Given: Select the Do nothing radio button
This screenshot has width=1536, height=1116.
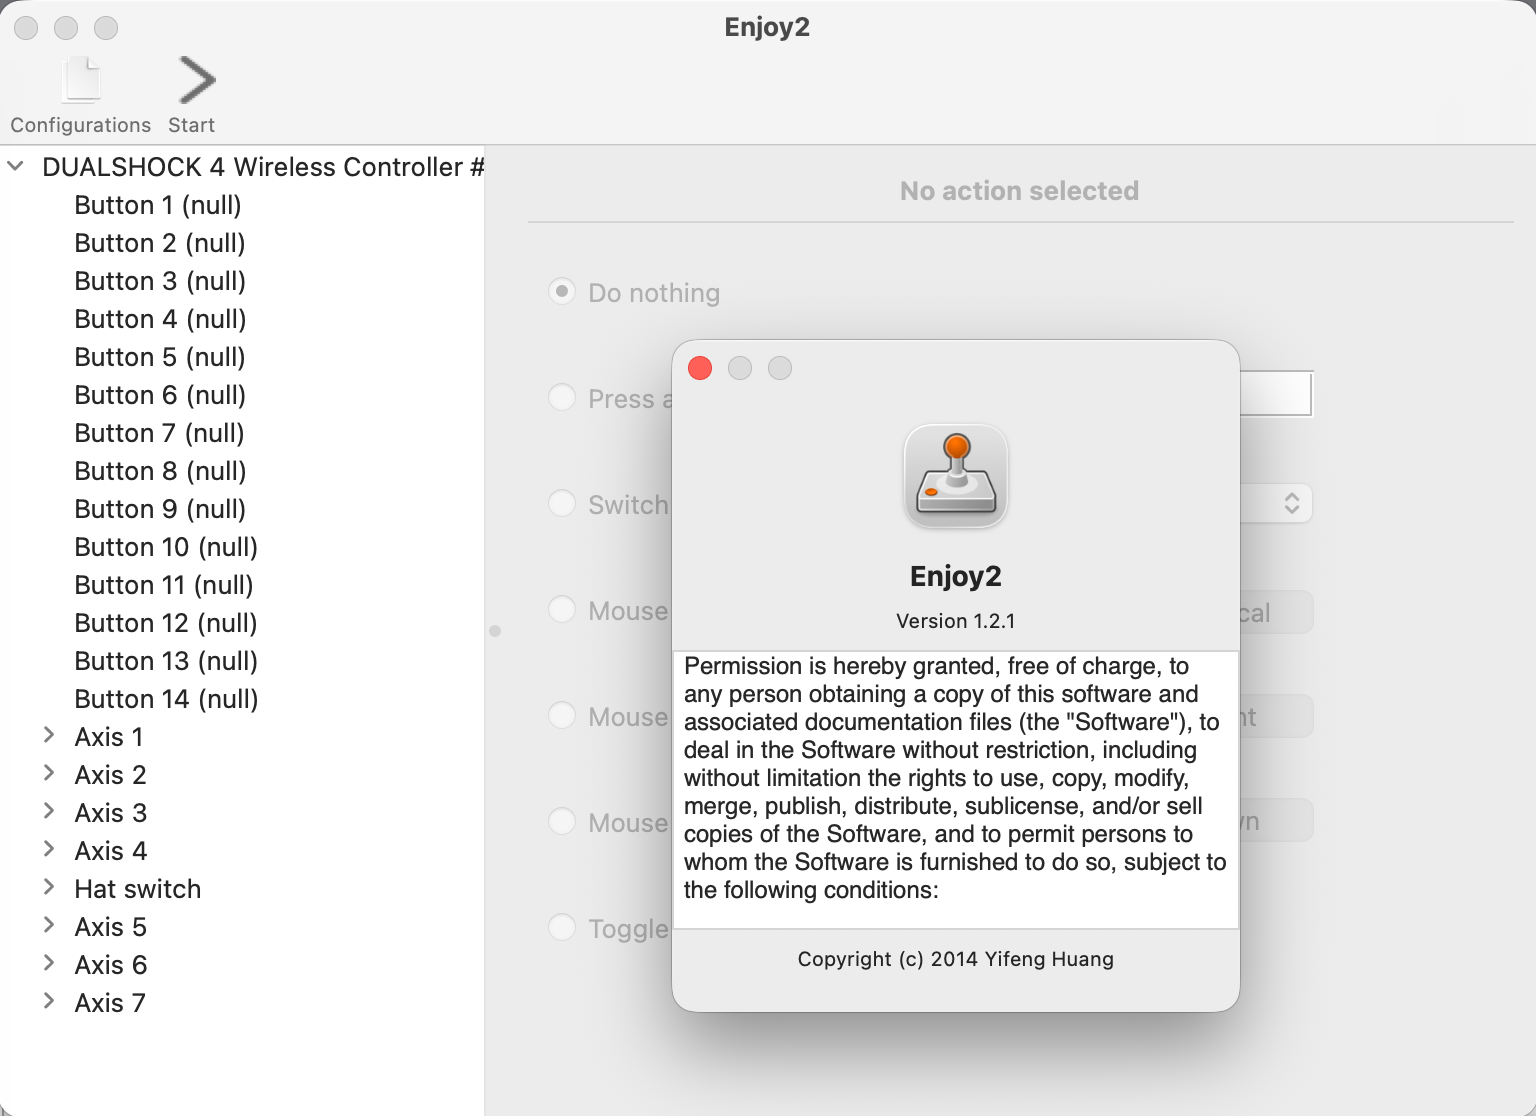Looking at the screenshot, I should pos(562,292).
